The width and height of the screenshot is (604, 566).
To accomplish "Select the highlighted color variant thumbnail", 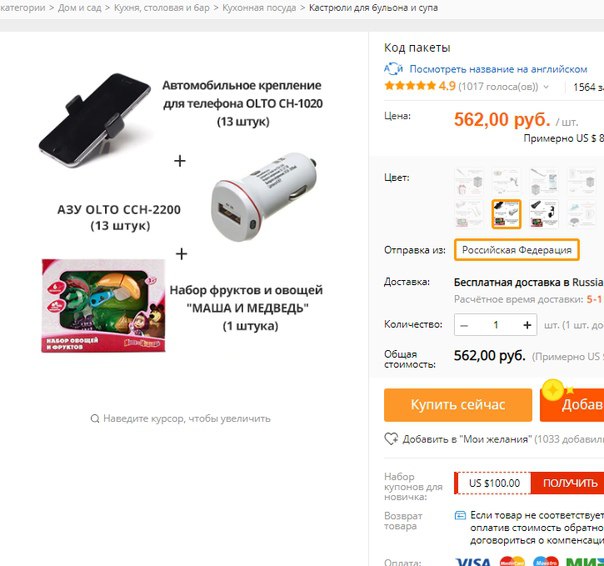I will point(506,214).
